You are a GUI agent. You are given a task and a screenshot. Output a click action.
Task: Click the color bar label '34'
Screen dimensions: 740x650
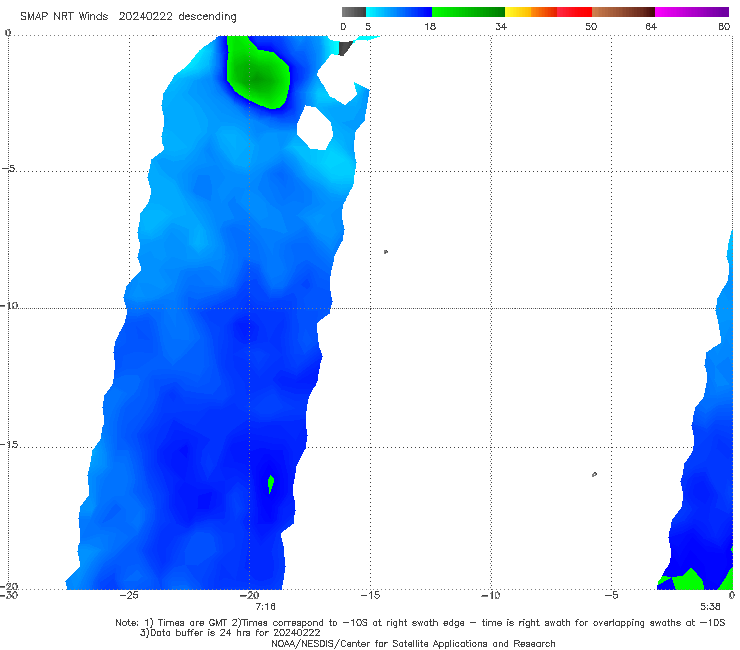tap(501, 26)
